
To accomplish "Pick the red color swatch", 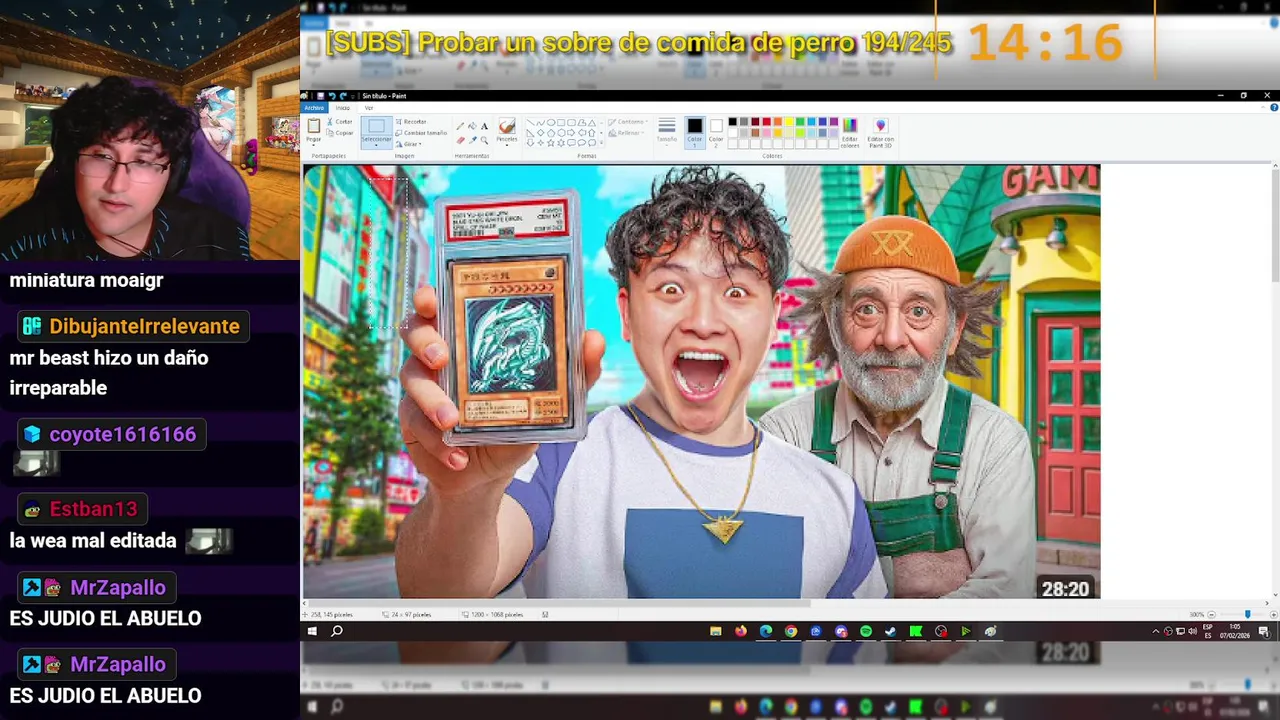I will tap(766, 122).
